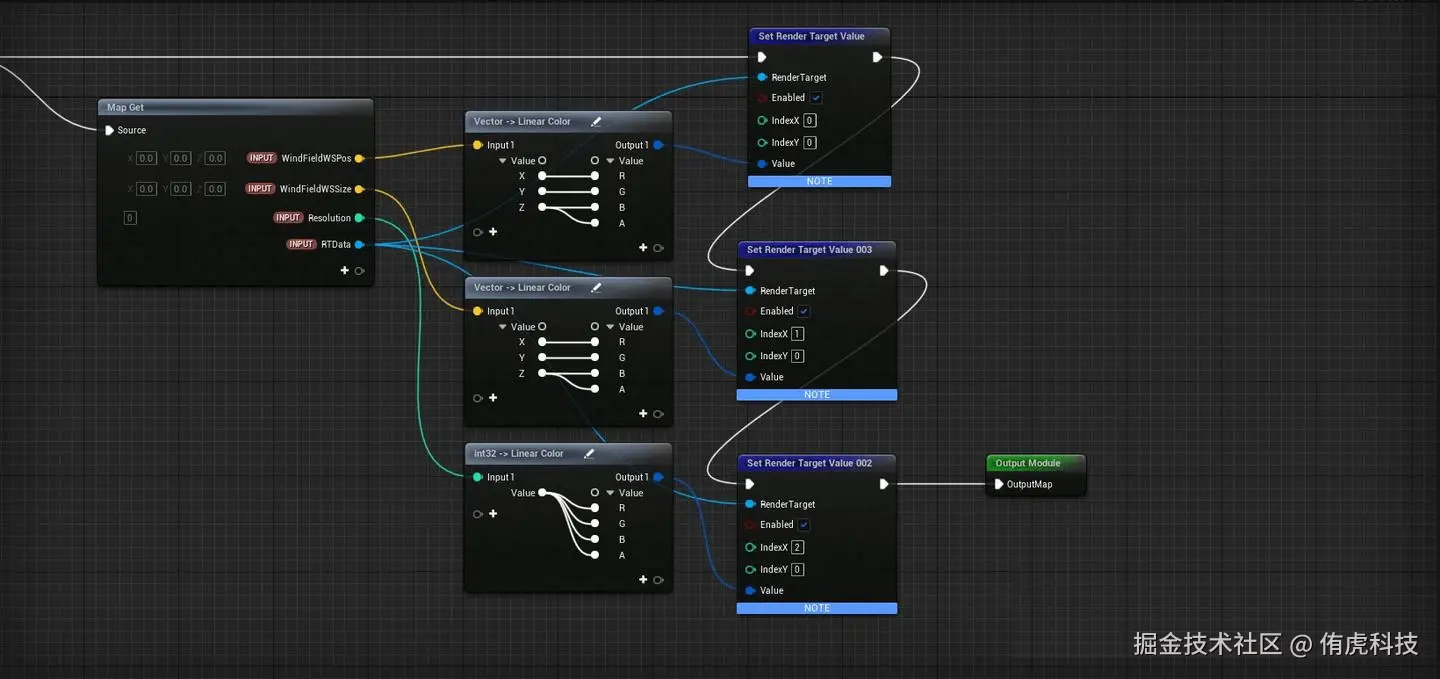The image size is (1440, 679).
Task: Click the Z field of WindFieldWSSize
Action: coord(216,189)
